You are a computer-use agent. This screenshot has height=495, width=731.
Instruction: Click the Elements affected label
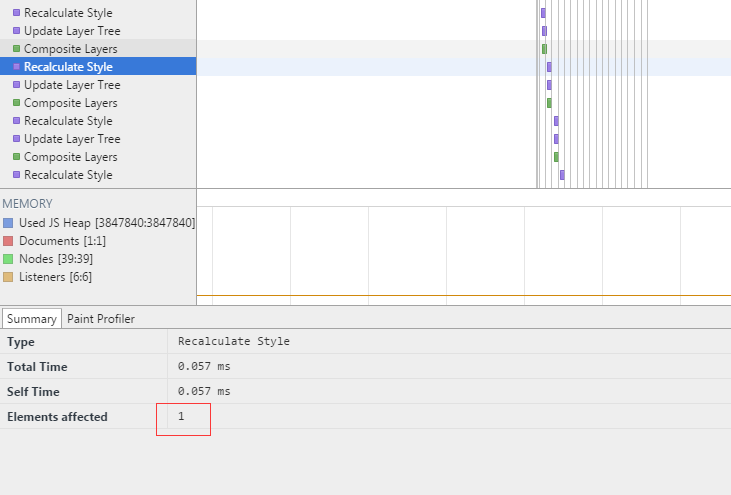[57, 417]
